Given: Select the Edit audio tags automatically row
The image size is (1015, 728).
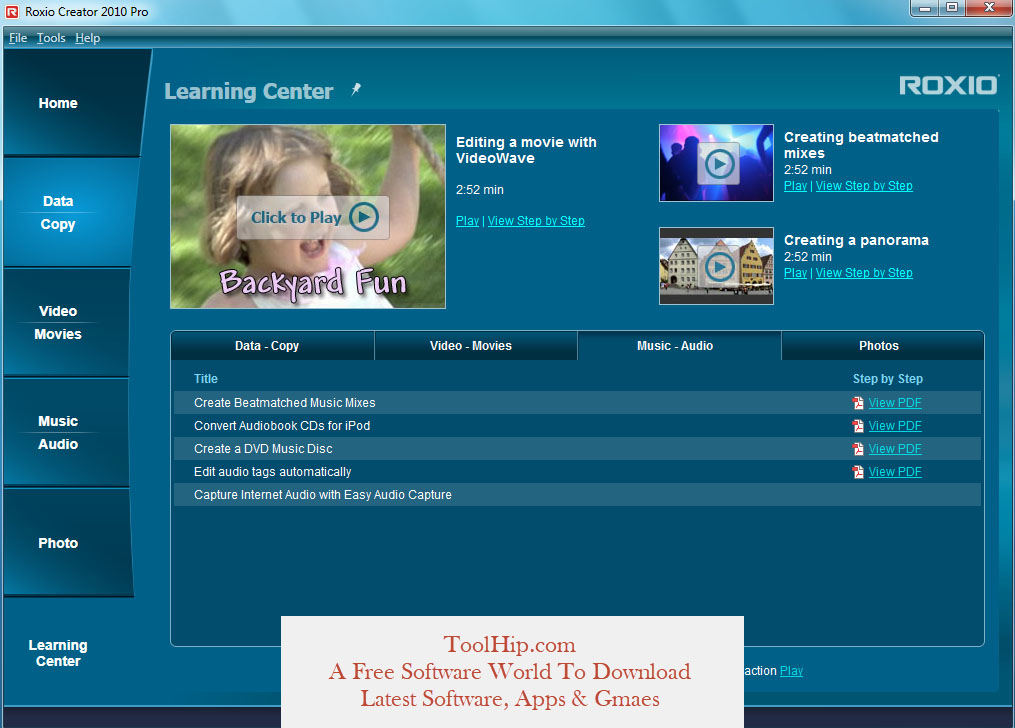Looking at the screenshot, I should [x=577, y=472].
